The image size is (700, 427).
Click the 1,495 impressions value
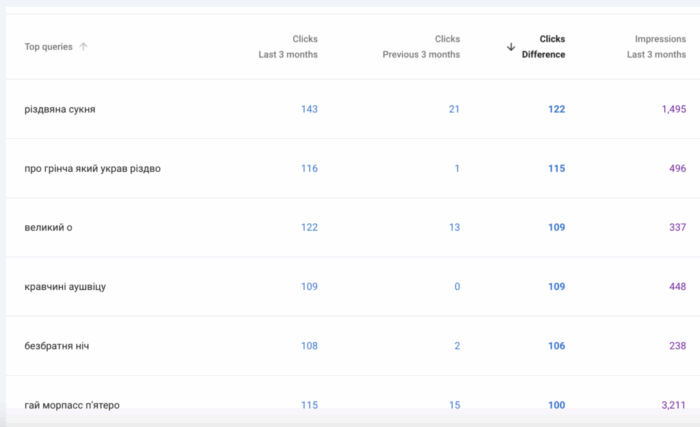click(x=669, y=109)
